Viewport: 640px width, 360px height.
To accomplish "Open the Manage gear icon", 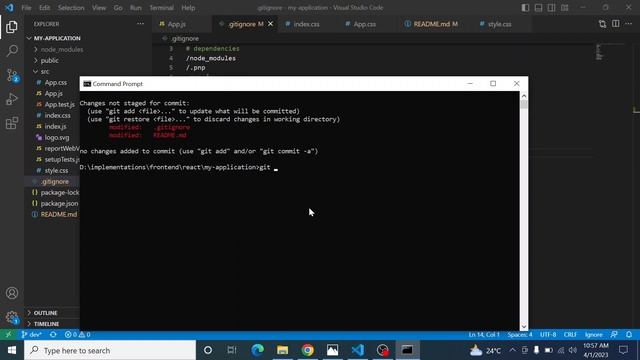I will [11, 317].
